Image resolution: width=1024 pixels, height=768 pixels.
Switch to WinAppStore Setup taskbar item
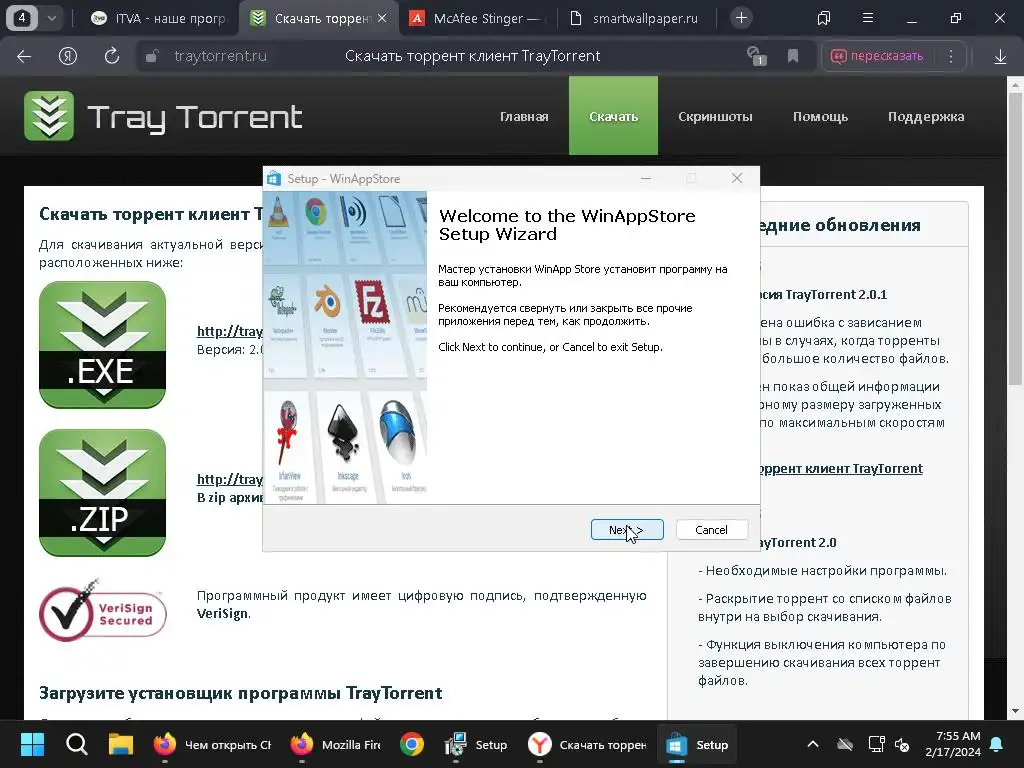[697, 744]
